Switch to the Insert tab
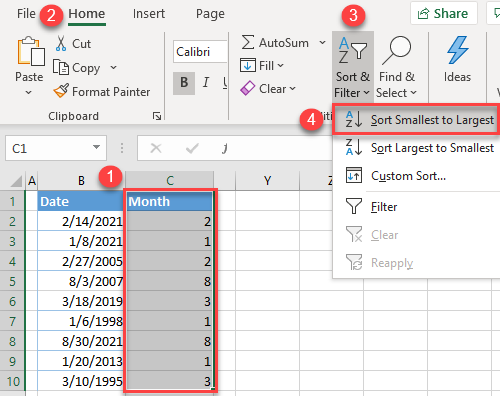 tap(149, 14)
